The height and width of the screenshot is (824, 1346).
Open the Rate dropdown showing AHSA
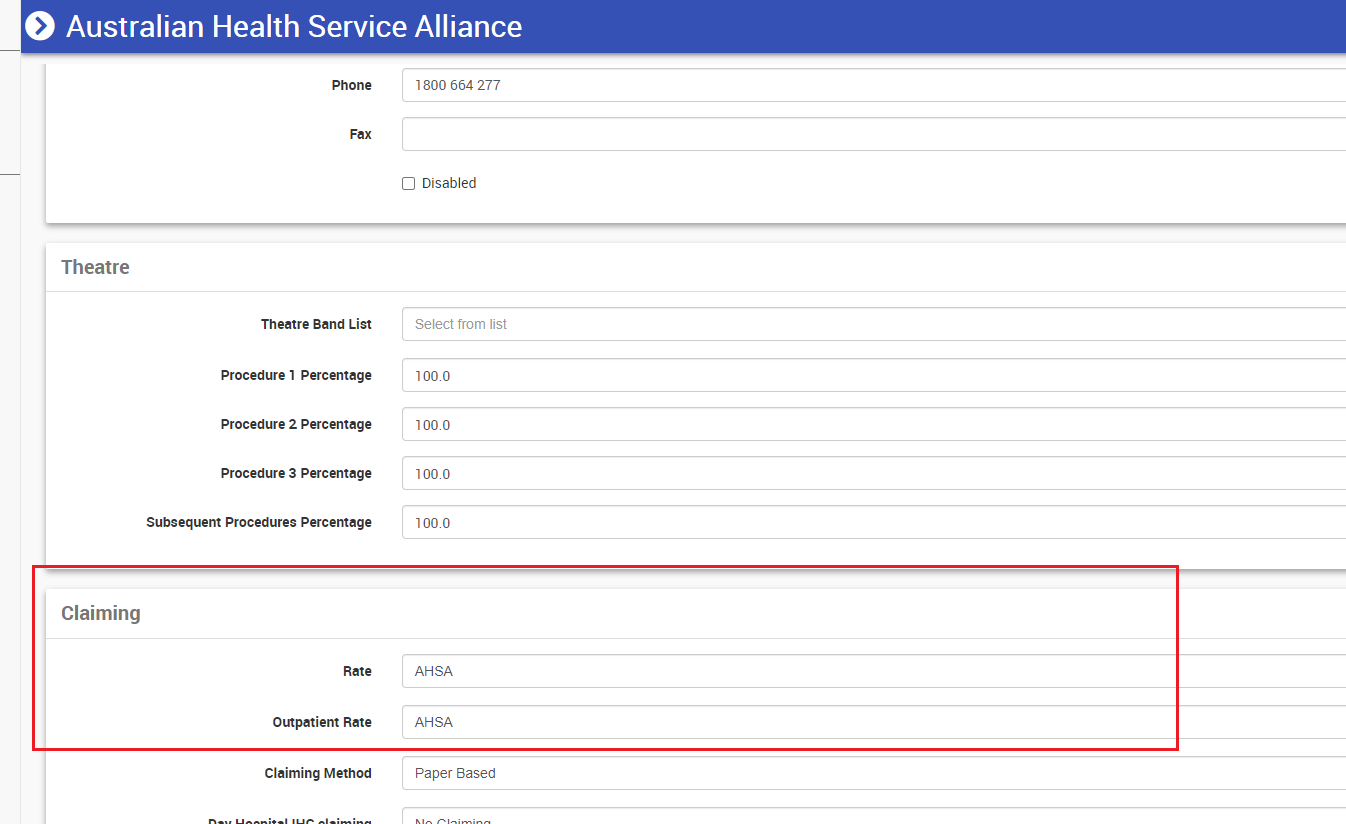(874, 671)
